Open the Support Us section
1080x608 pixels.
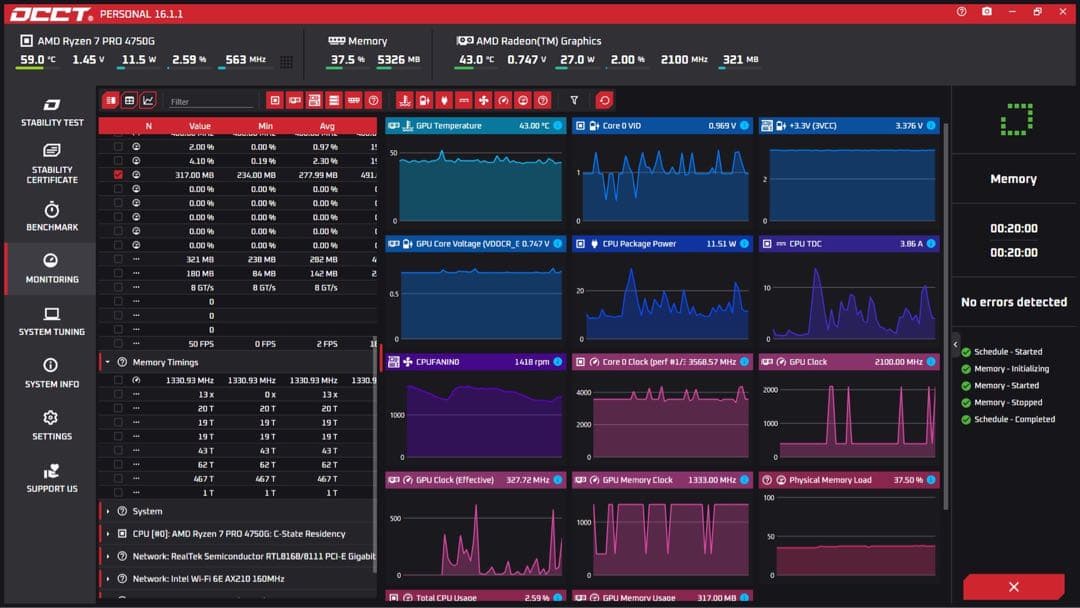[52, 479]
